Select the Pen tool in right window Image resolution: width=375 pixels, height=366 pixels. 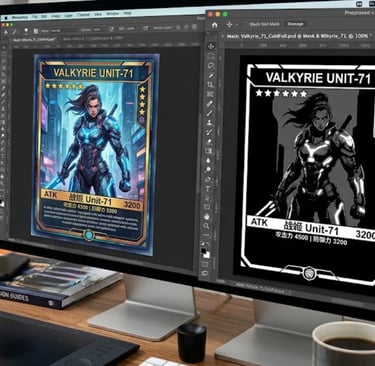coord(208,179)
